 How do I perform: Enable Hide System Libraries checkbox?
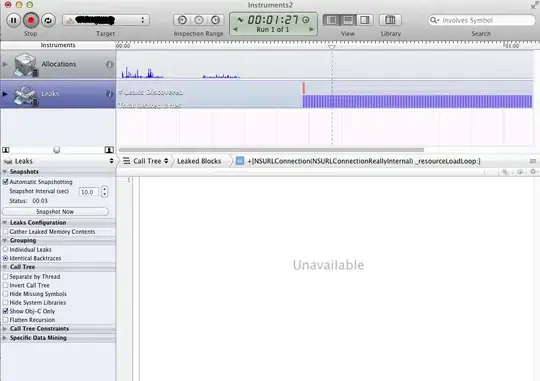click(x=6, y=302)
